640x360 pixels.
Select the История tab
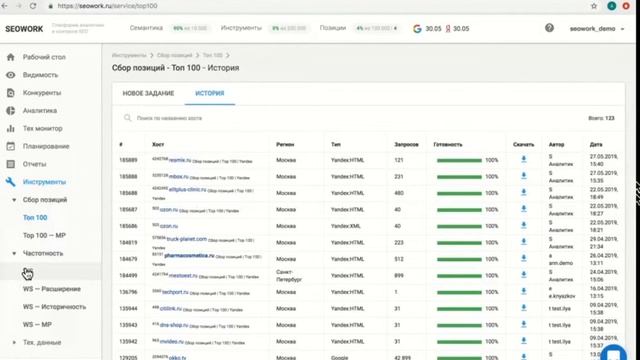[210, 93]
